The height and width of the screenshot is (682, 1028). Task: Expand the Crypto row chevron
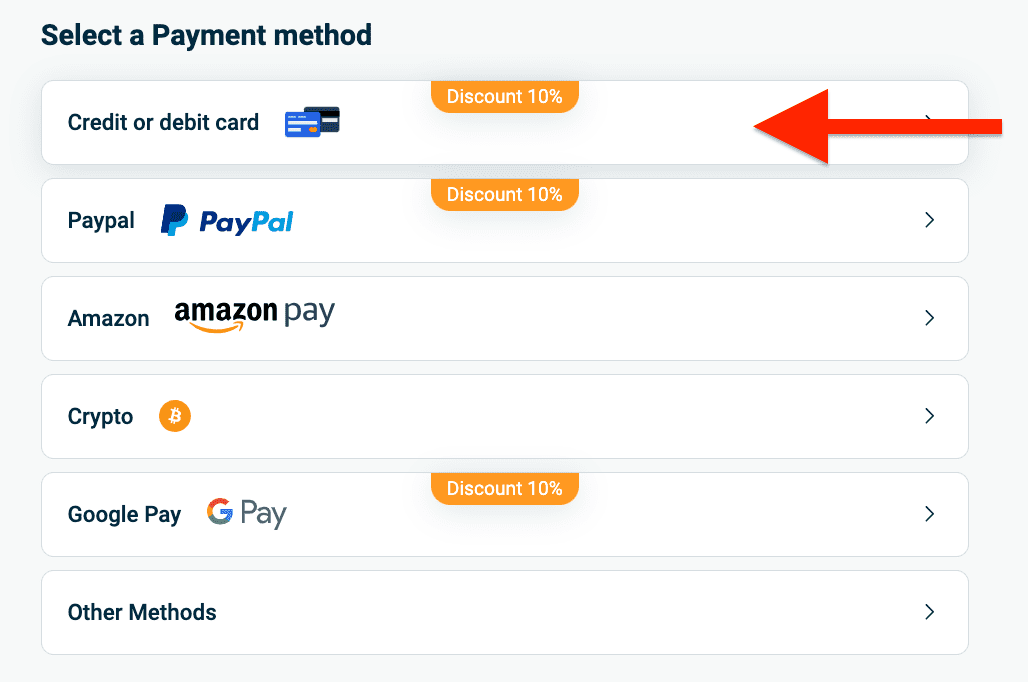point(929,416)
